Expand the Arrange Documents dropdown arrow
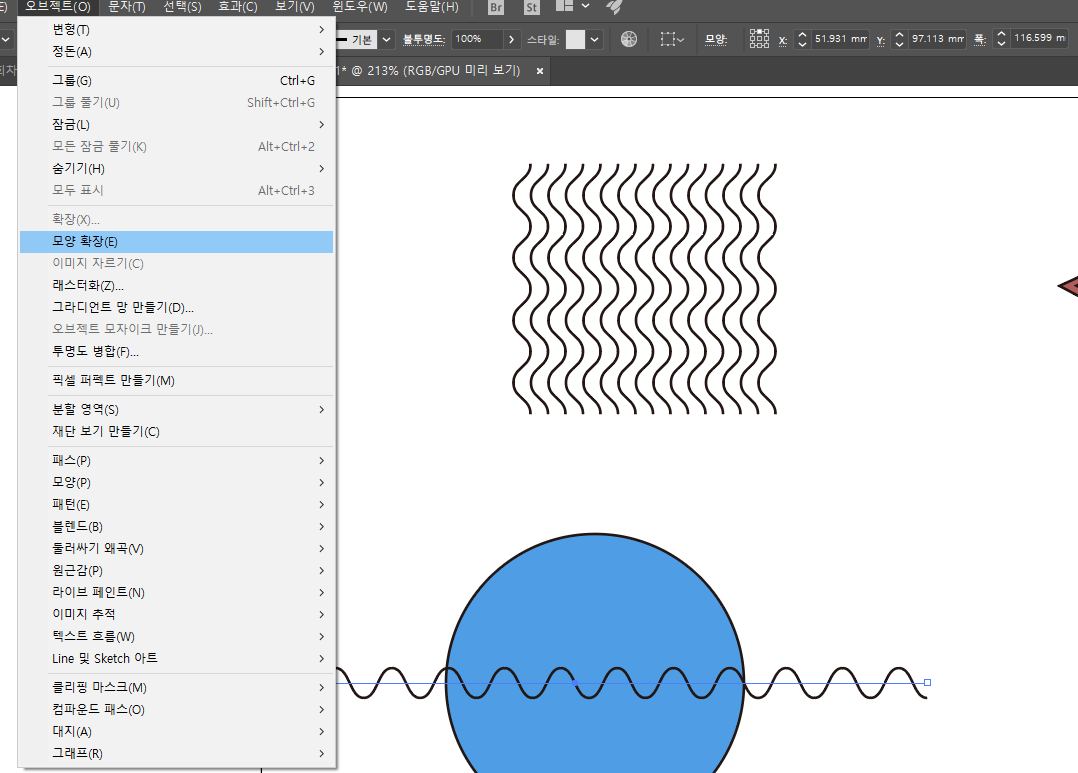The image size is (1078, 773). click(585, 6)
